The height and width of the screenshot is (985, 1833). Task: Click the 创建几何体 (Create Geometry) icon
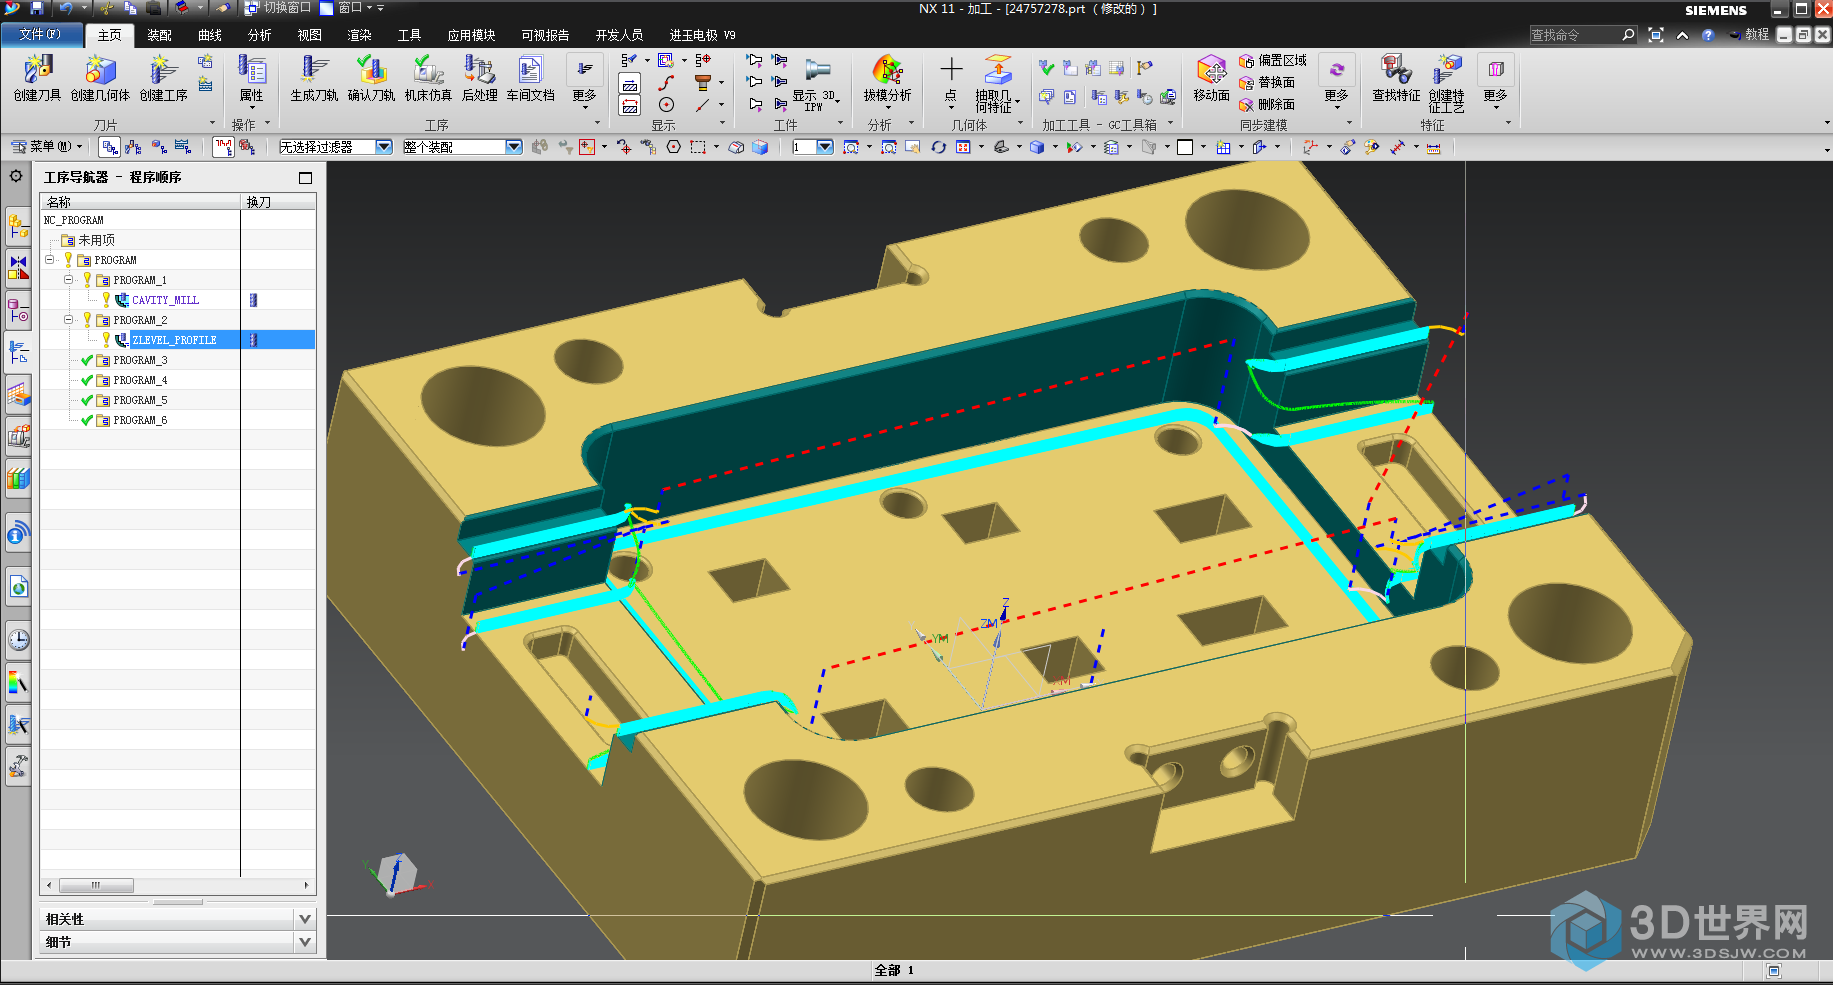[x=100, y=78]
